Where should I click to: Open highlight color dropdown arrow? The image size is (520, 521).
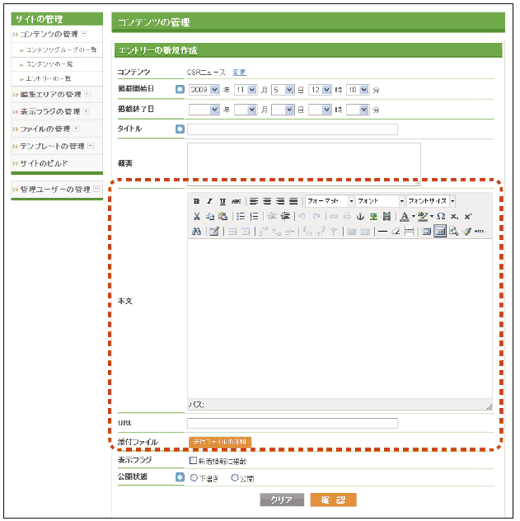pos(432,216)
